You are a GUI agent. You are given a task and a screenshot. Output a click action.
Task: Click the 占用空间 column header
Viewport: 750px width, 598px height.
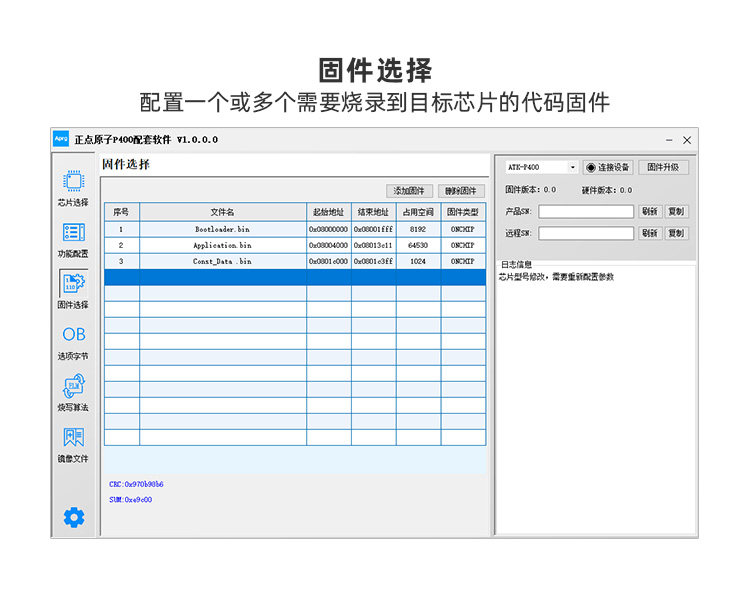418,212
